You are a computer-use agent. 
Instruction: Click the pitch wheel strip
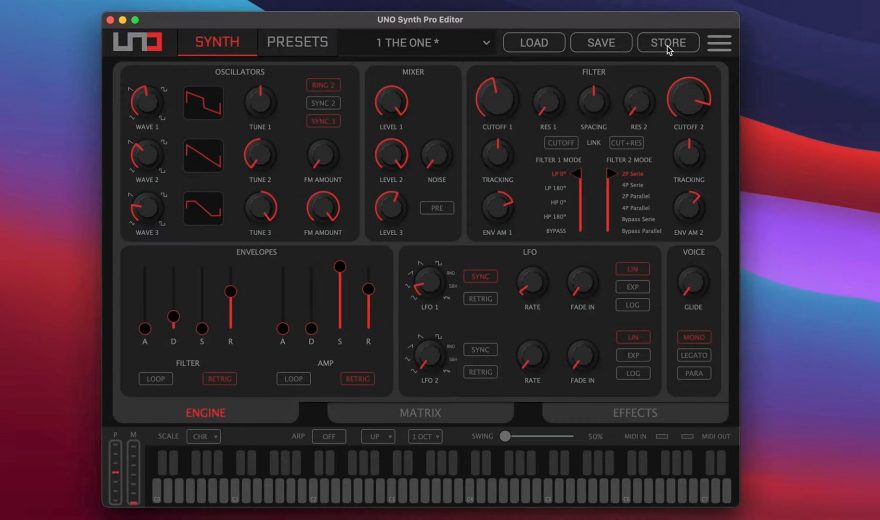[116, 472]
